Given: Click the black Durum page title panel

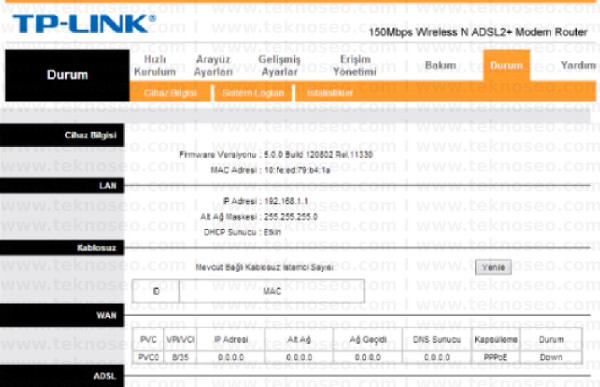Looking at the screenshot, I should tap(67, 75).
